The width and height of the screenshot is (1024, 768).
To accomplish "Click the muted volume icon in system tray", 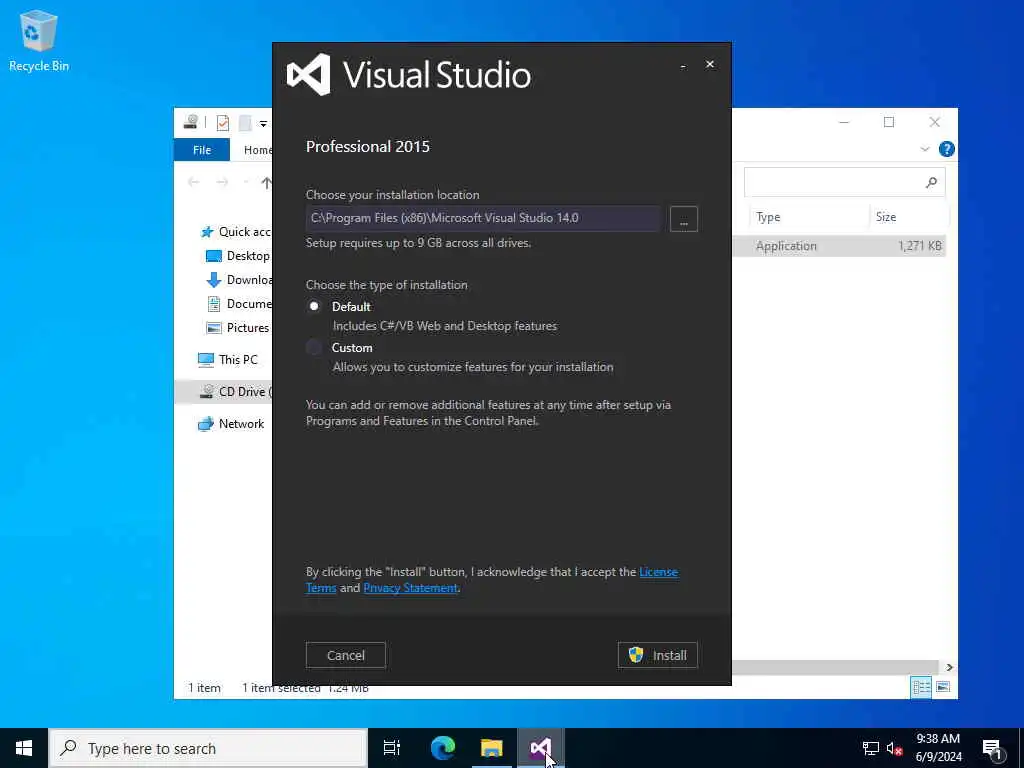I will (894, 748).
